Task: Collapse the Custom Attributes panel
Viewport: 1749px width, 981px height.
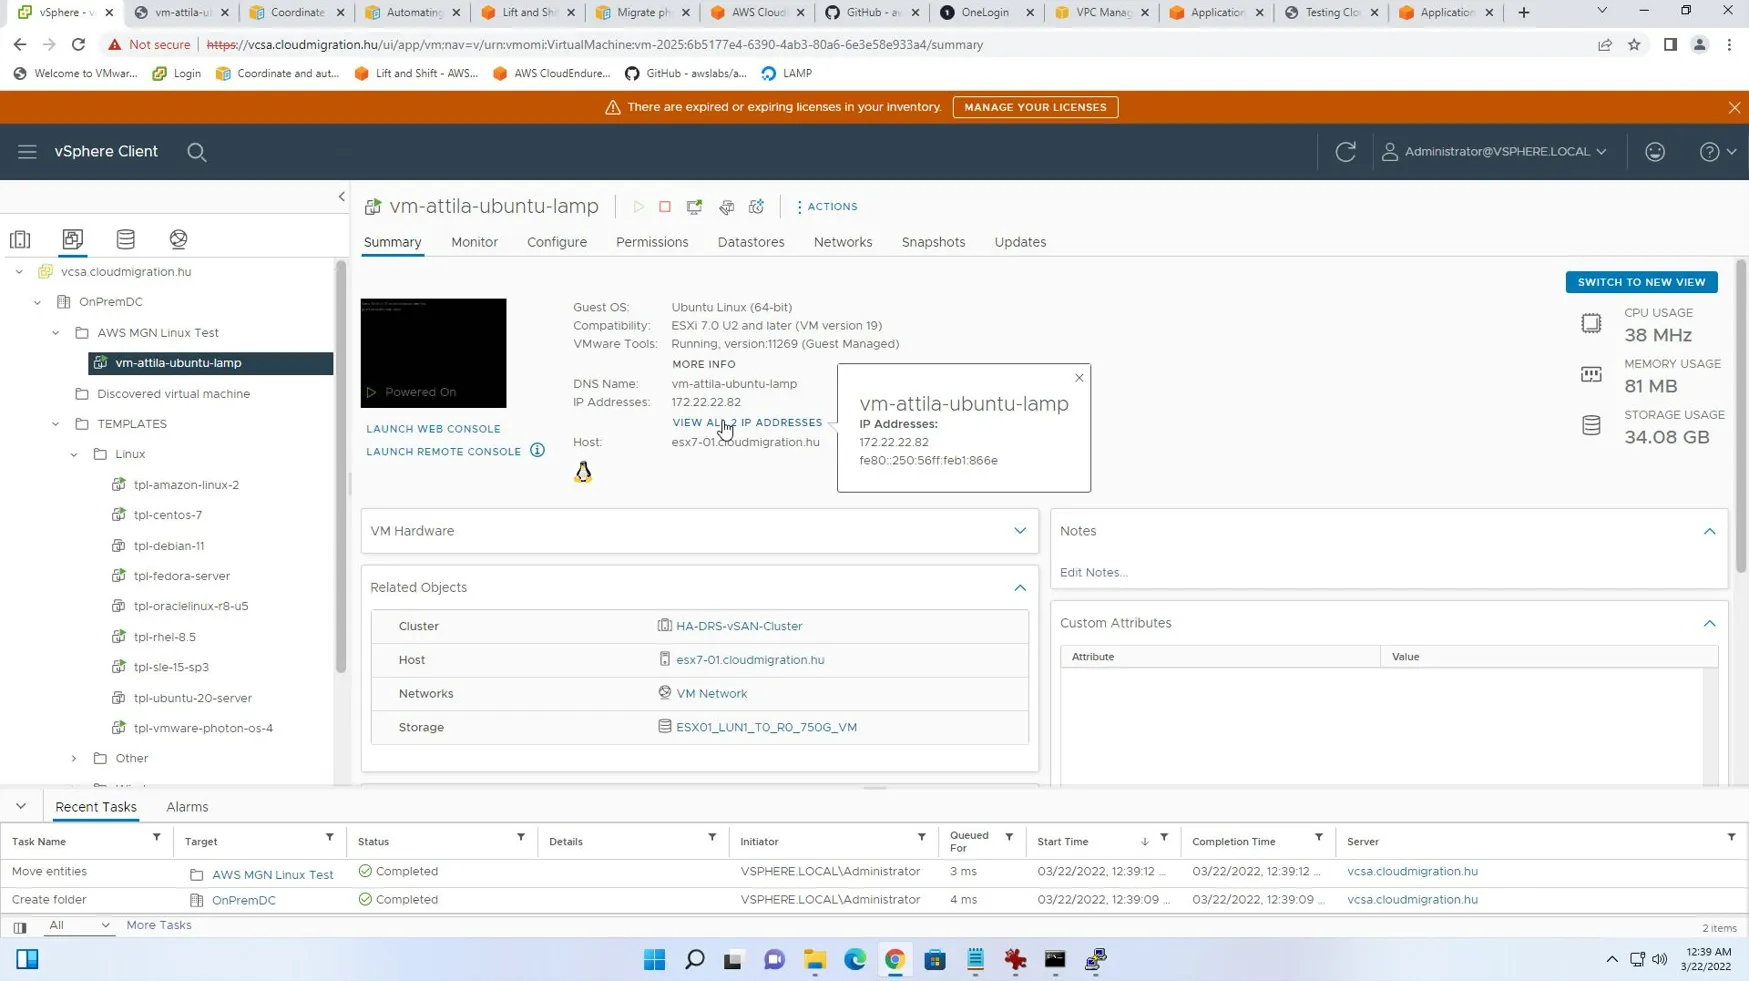Action: [x=1709, y=623]
